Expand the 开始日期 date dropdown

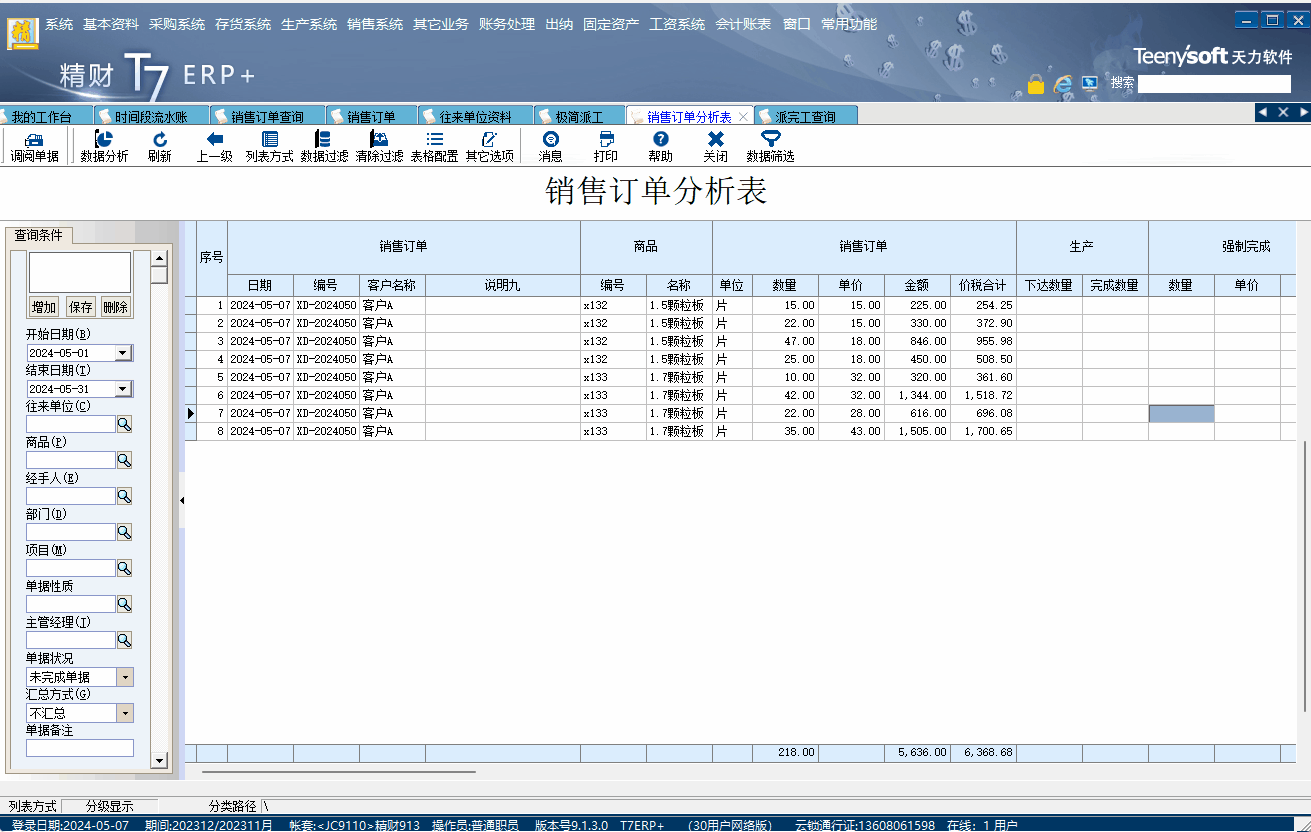point(123,353)
